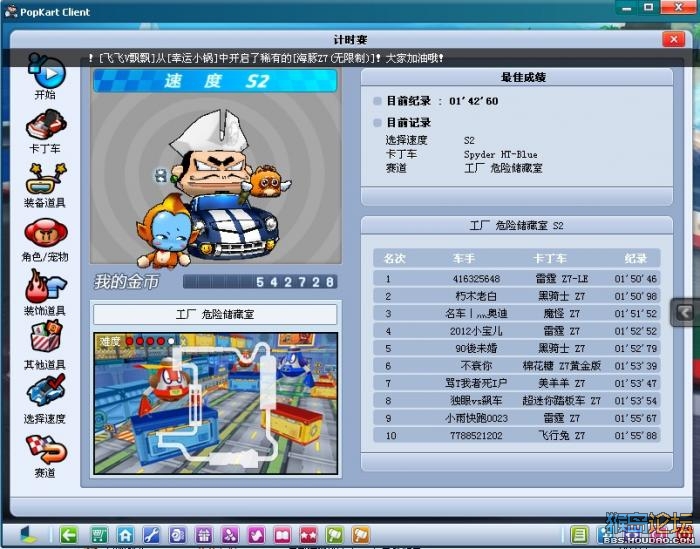Select rank 5 row 90後未婚
The width and height of the screenshot is (700, 549).
pos(517,348)
